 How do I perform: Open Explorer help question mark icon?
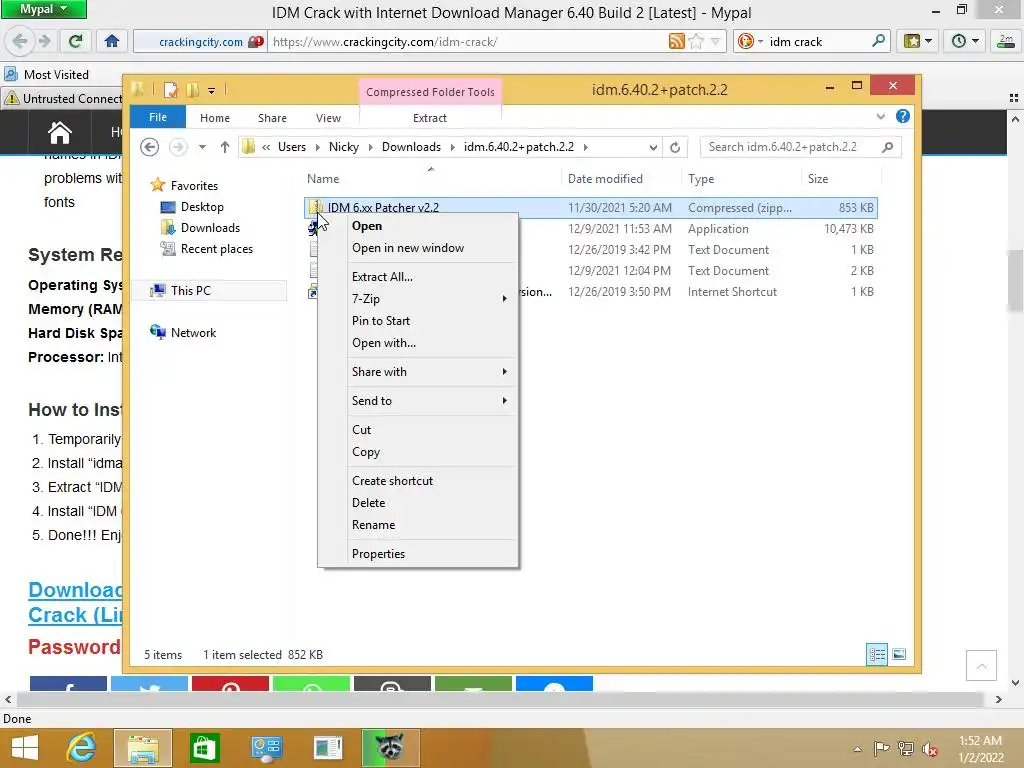tap(903, 116)
